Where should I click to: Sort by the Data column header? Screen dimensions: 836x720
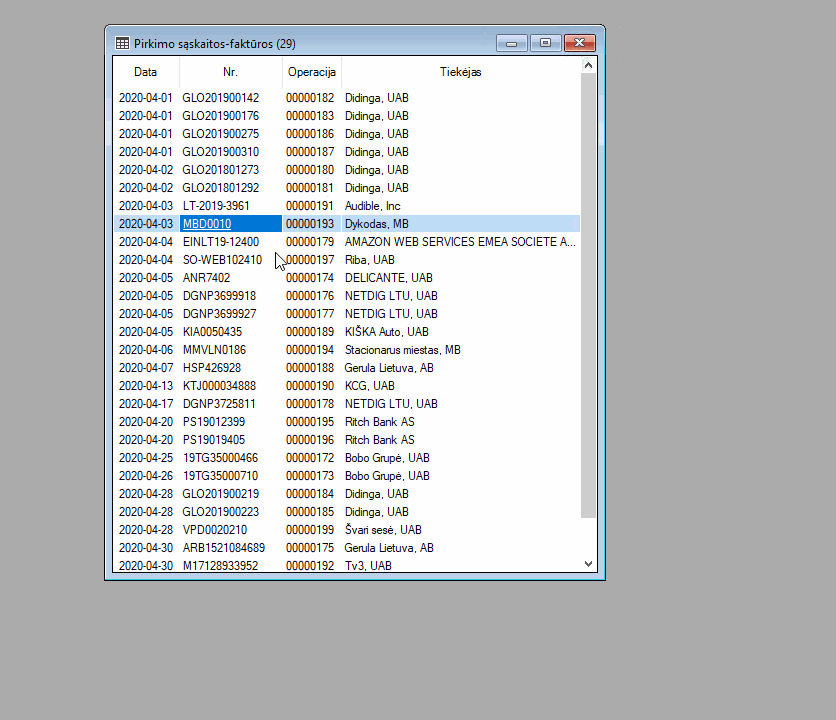tap(146, 72)
